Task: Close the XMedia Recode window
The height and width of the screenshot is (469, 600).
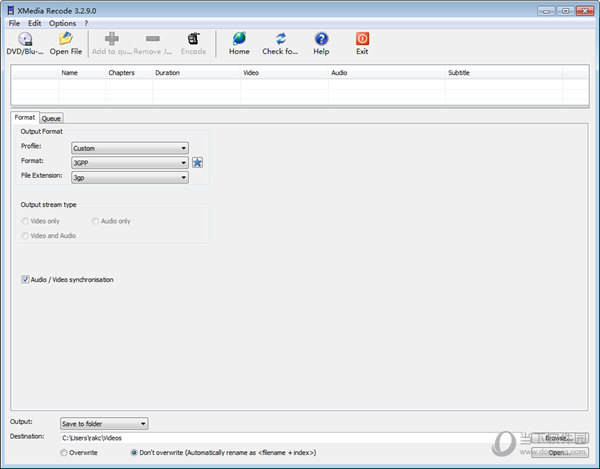Action: pyautogui.click(x=585, y=11)
